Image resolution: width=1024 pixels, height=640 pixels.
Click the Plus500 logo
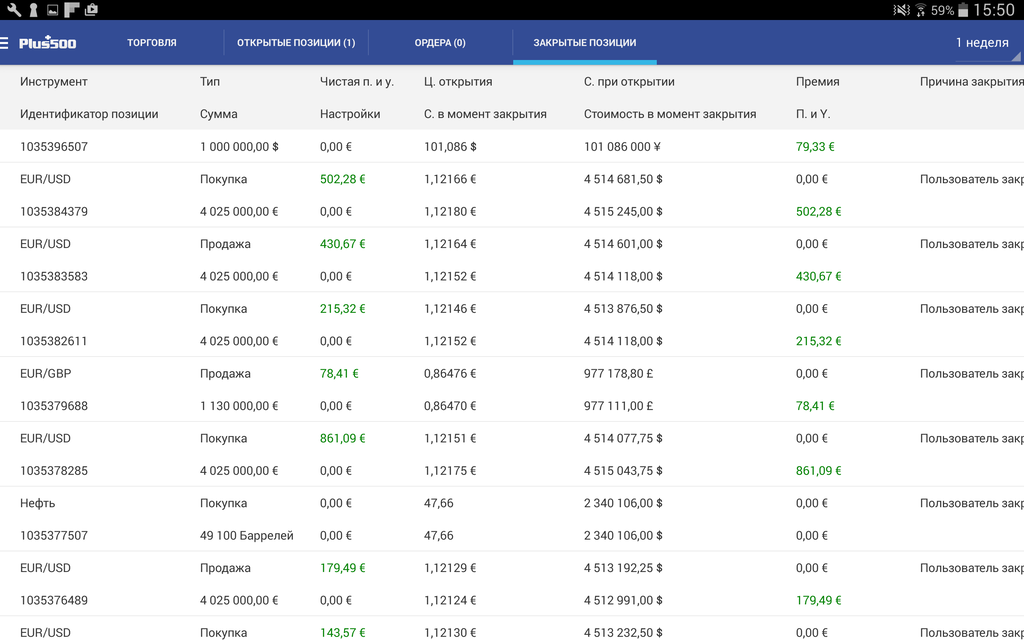(48, 43)
